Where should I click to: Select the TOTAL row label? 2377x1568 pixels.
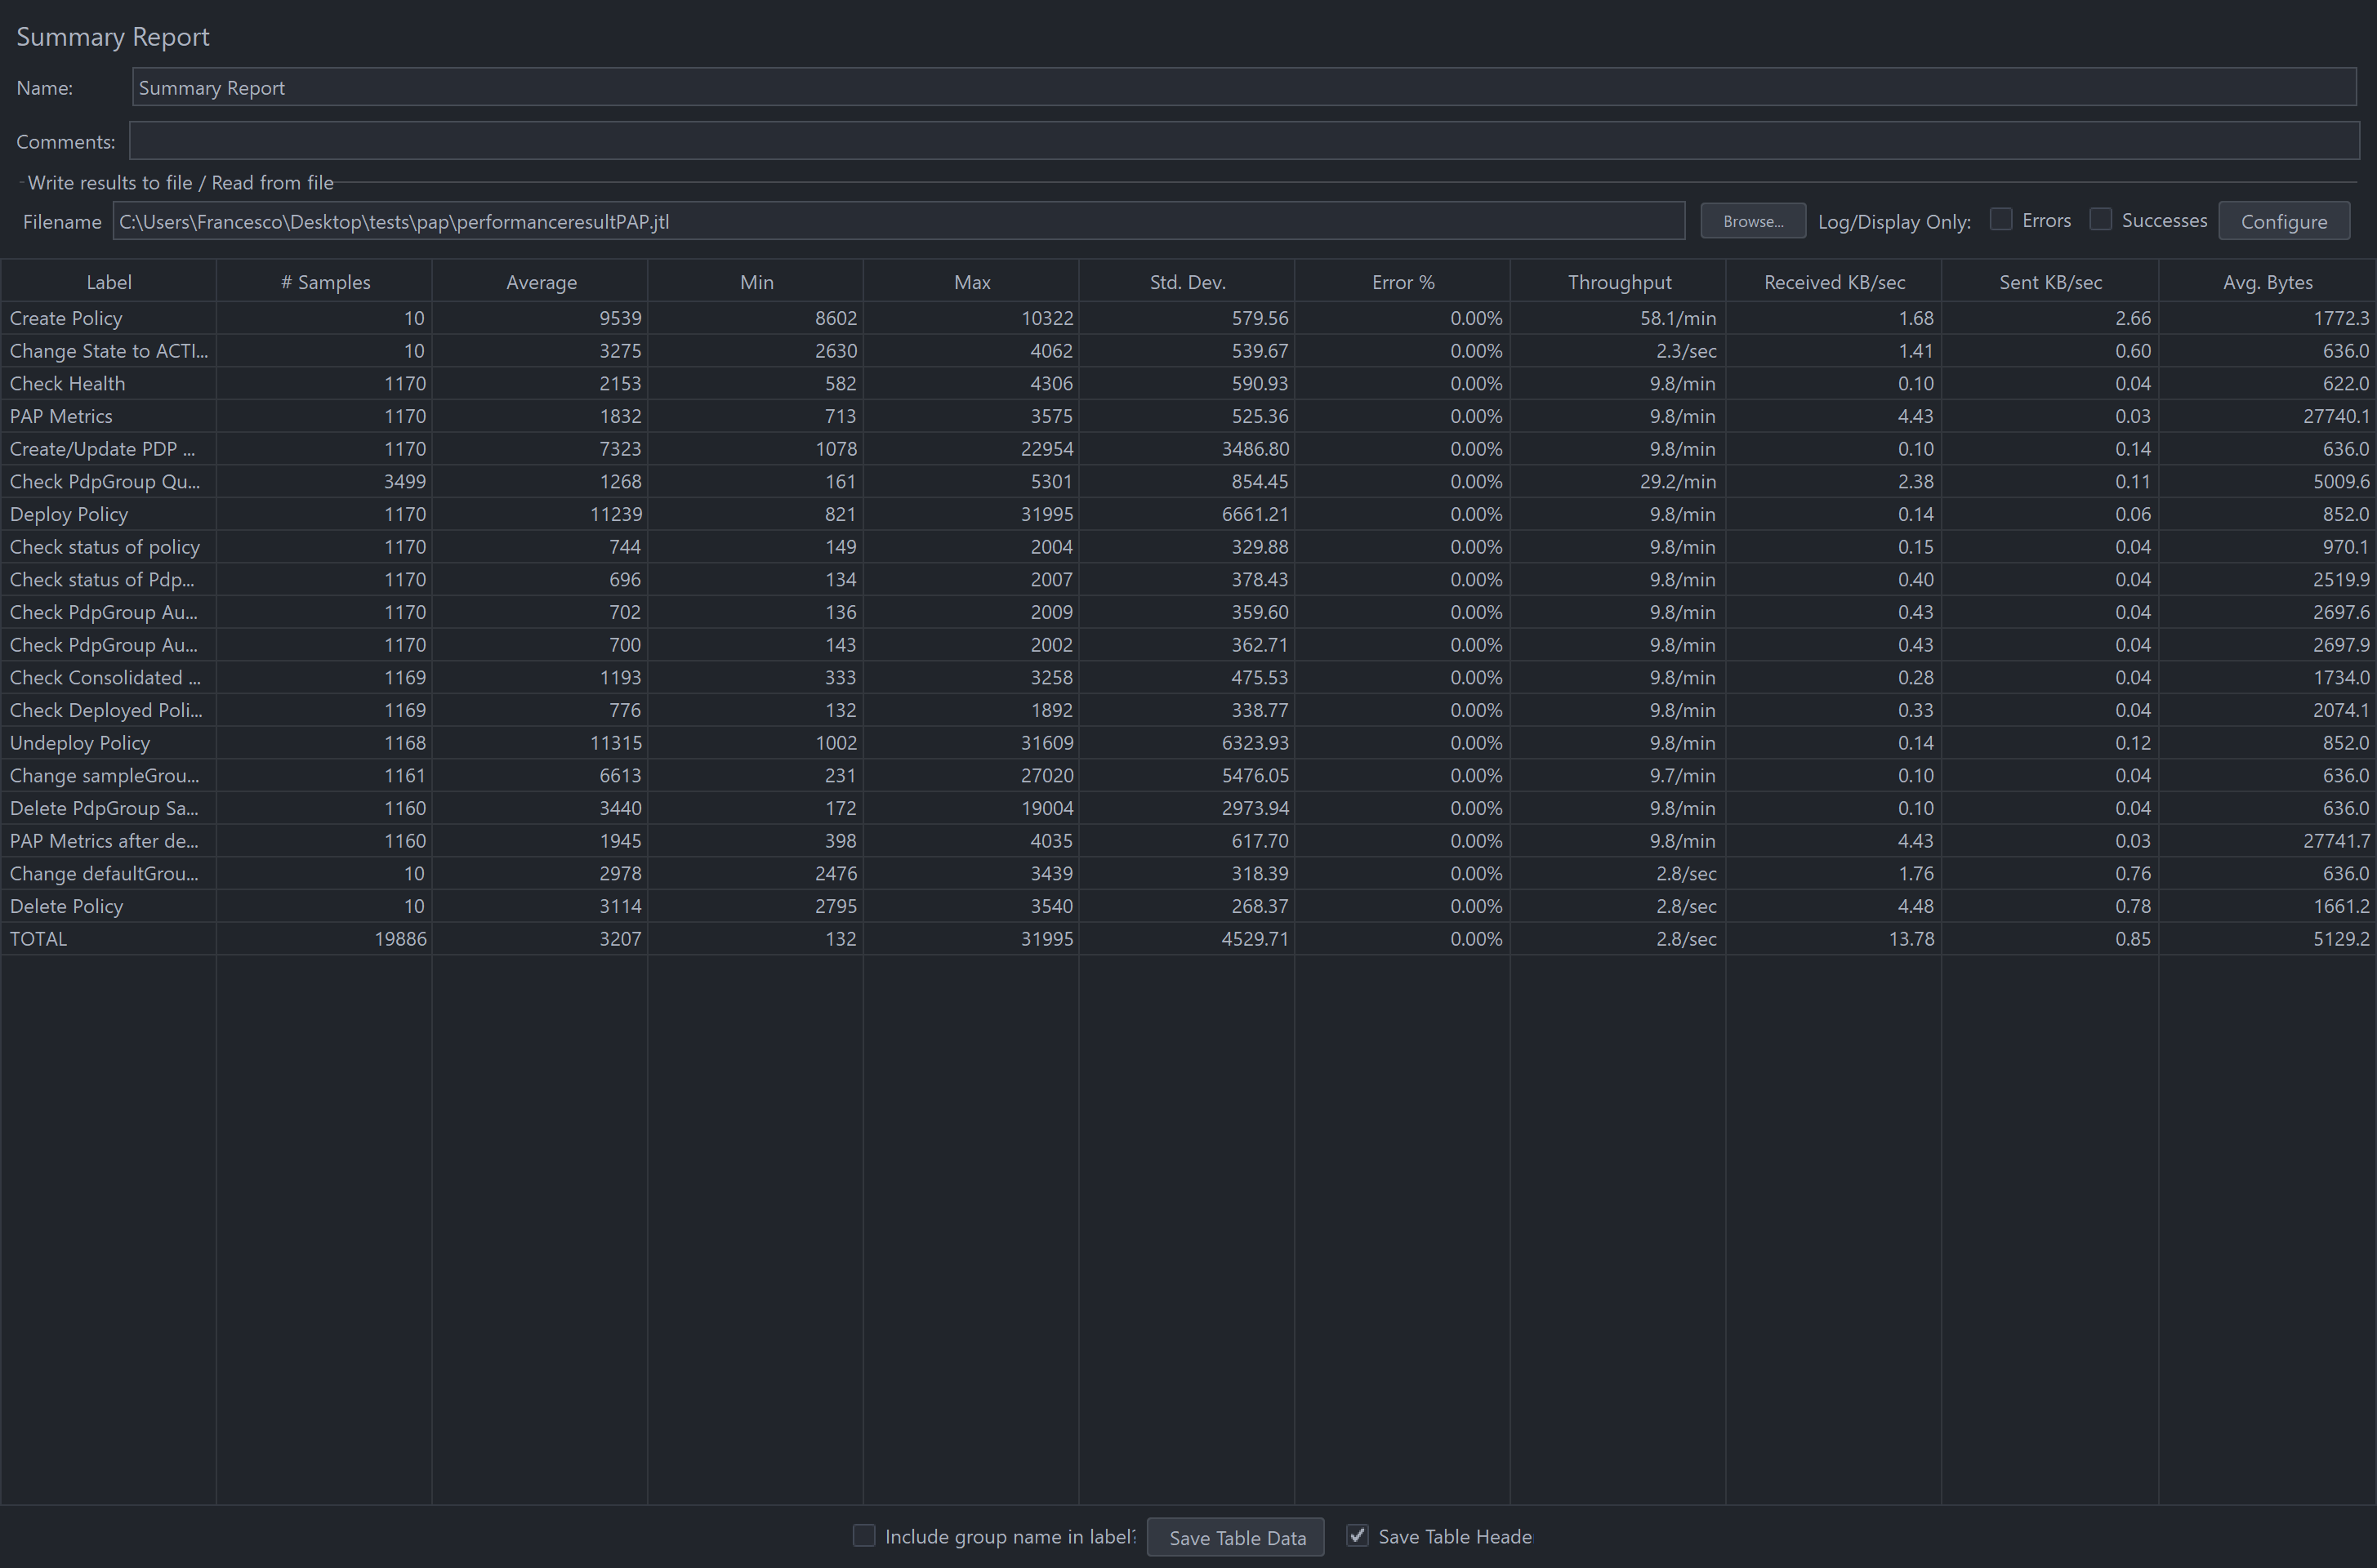(108, 939)
